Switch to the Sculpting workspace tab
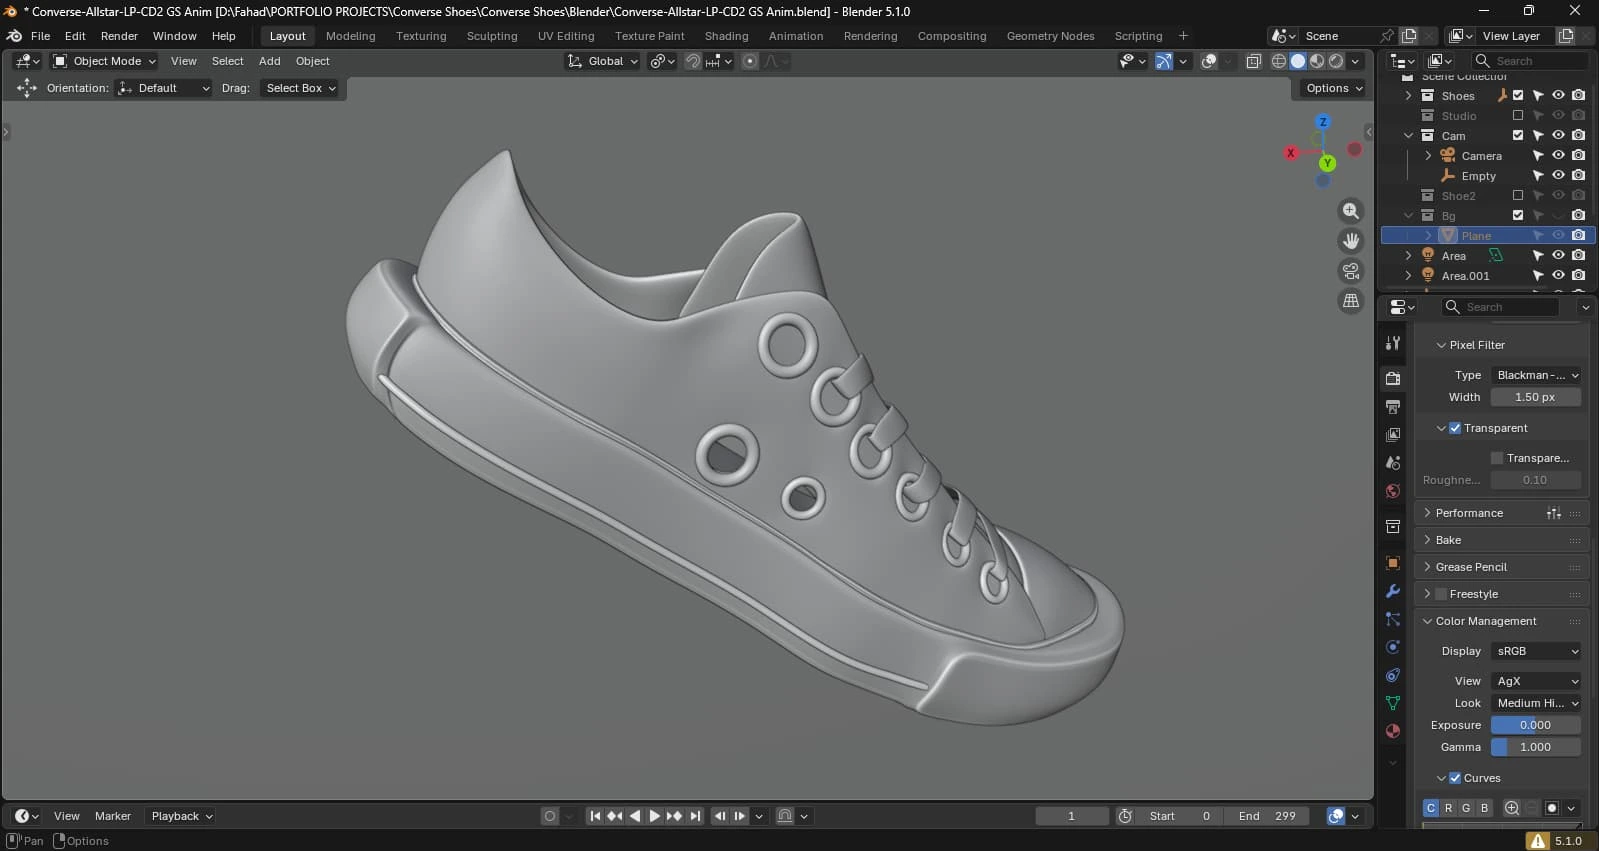The width and height of the screenshot is (1599, 851). tap(492, 36)
